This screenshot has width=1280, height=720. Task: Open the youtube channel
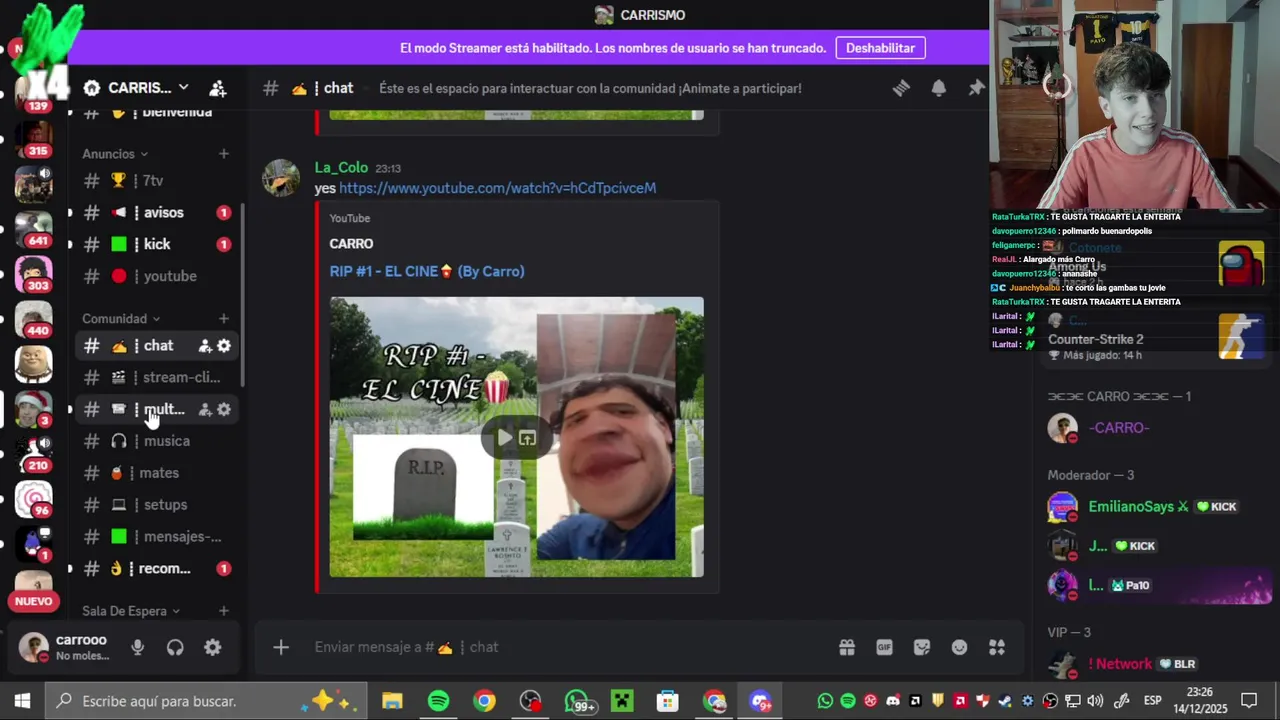coord(157,276)
